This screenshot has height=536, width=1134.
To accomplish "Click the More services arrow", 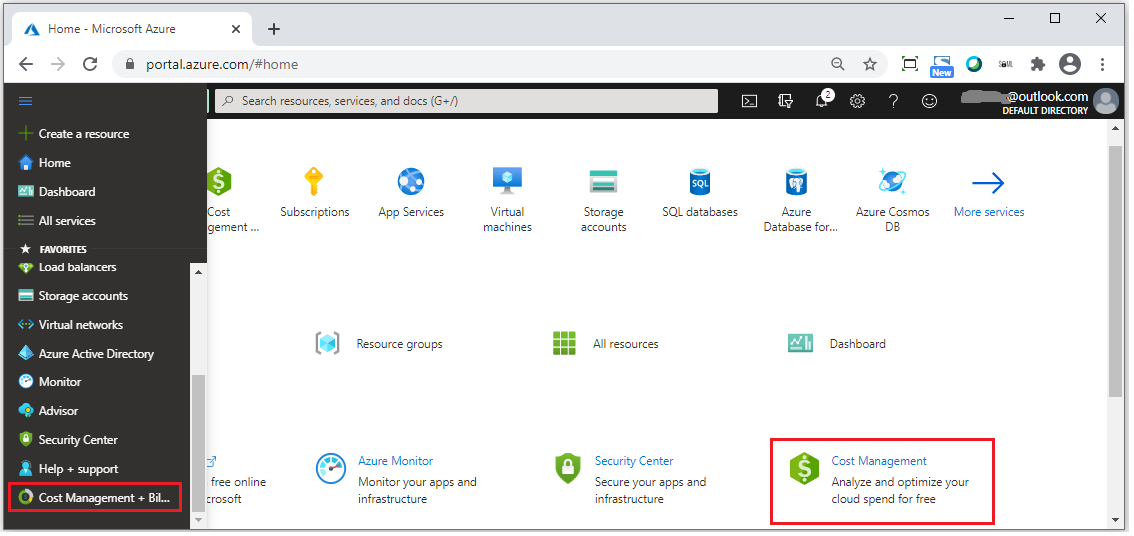I will [989, 183].
